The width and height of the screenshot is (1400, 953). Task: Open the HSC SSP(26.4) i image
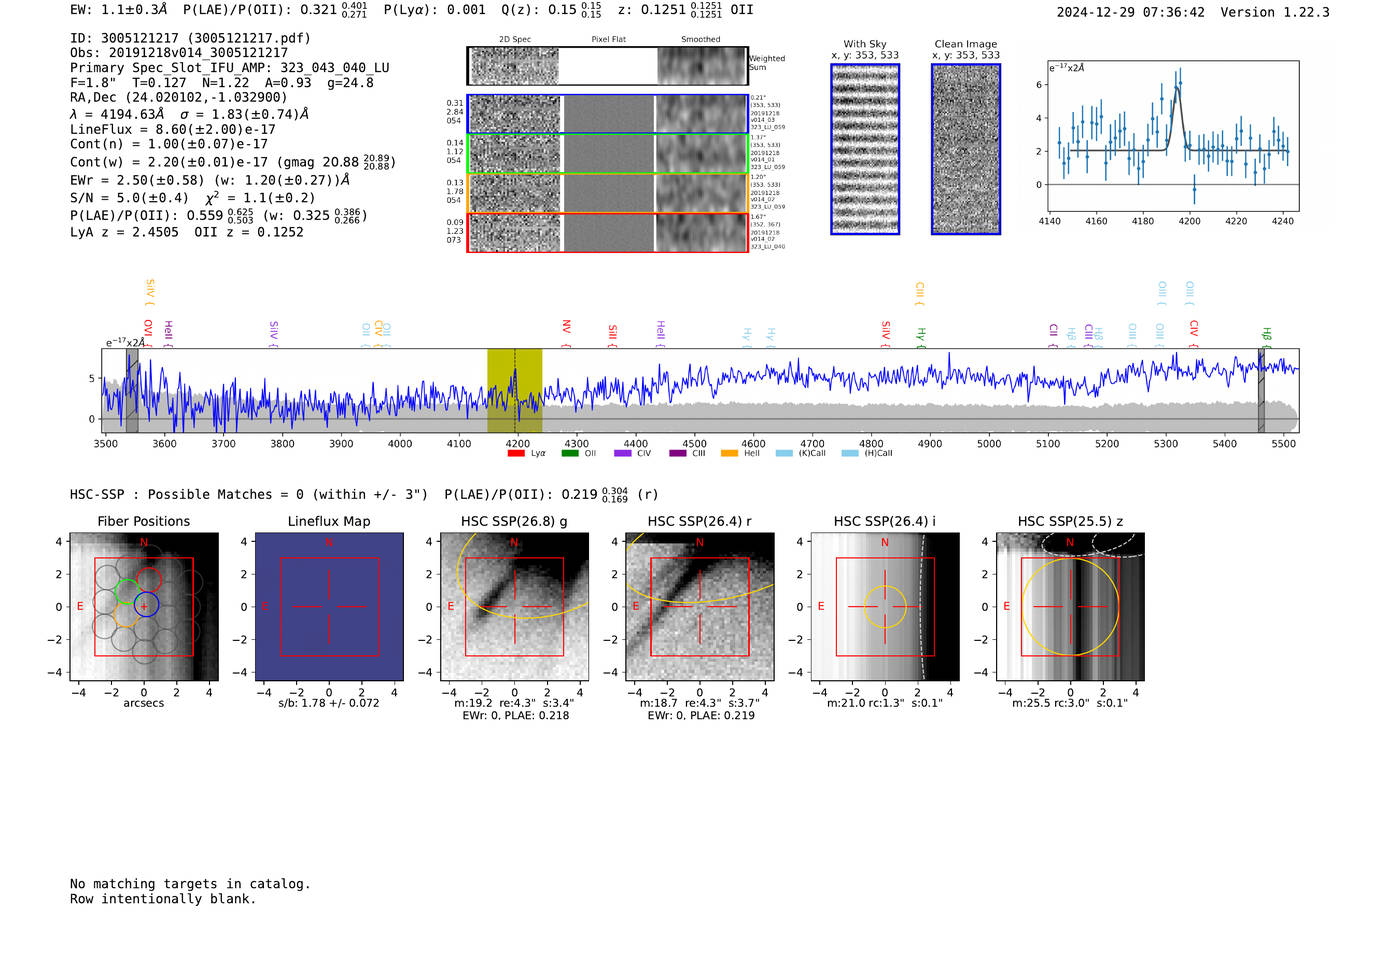pyautogui.click(x=885, y=607)
